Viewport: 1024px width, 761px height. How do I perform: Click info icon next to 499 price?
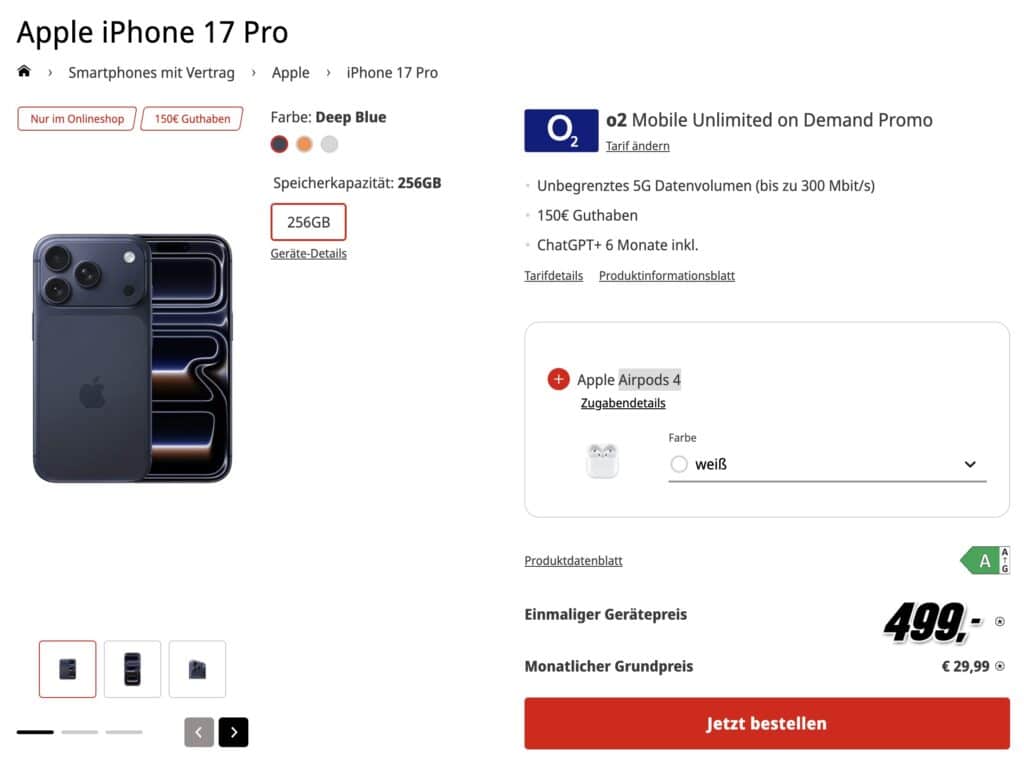(x=1000, y=621)
